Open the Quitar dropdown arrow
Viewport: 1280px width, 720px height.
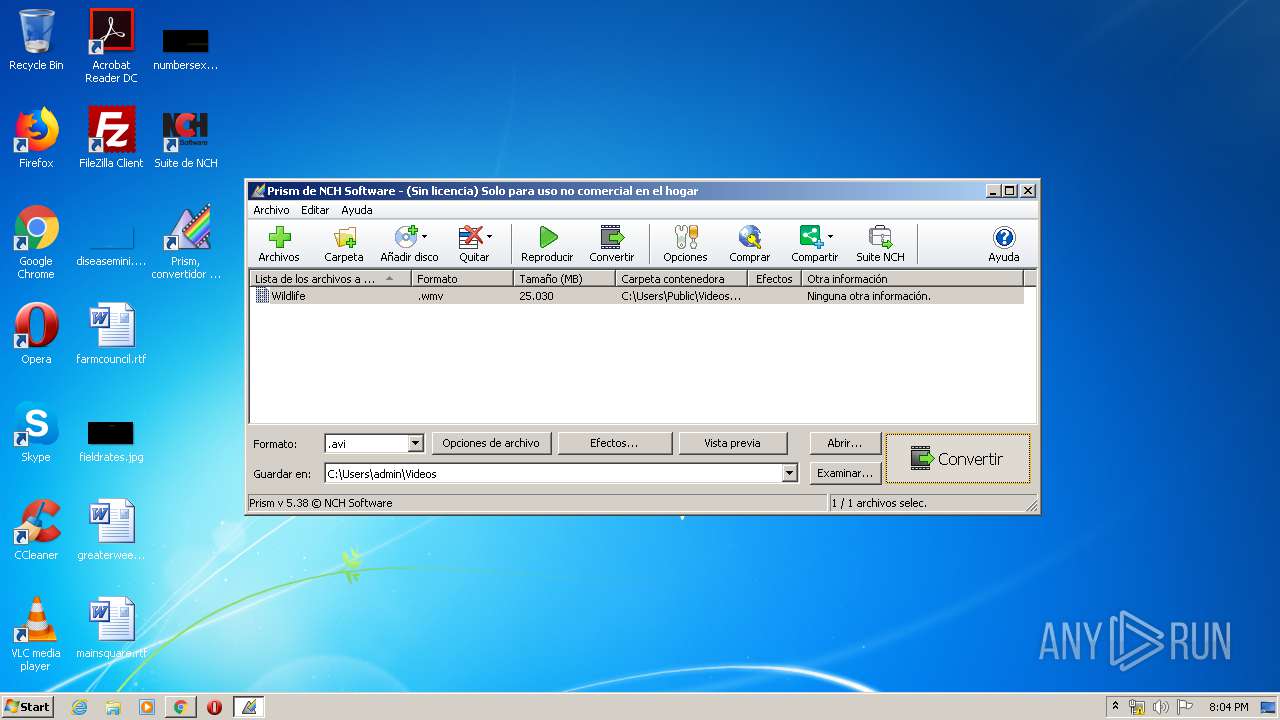click(489, 237)
